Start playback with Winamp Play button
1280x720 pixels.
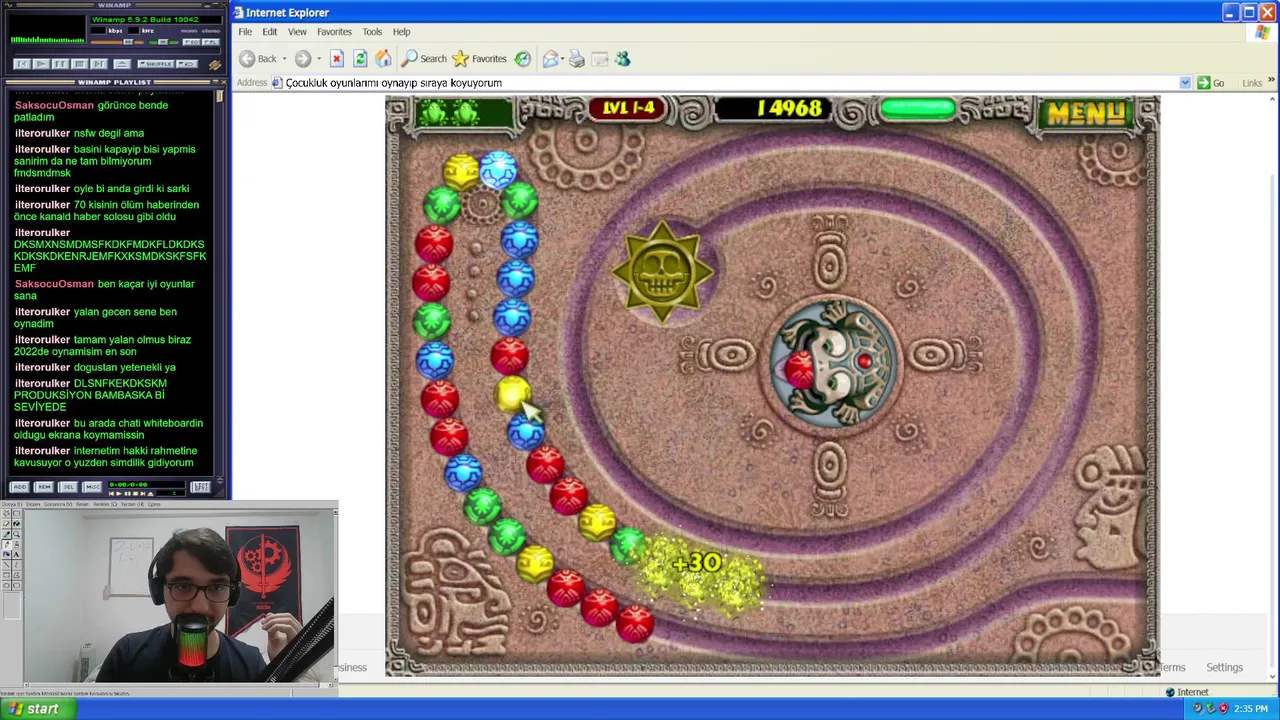click(41, 64)
